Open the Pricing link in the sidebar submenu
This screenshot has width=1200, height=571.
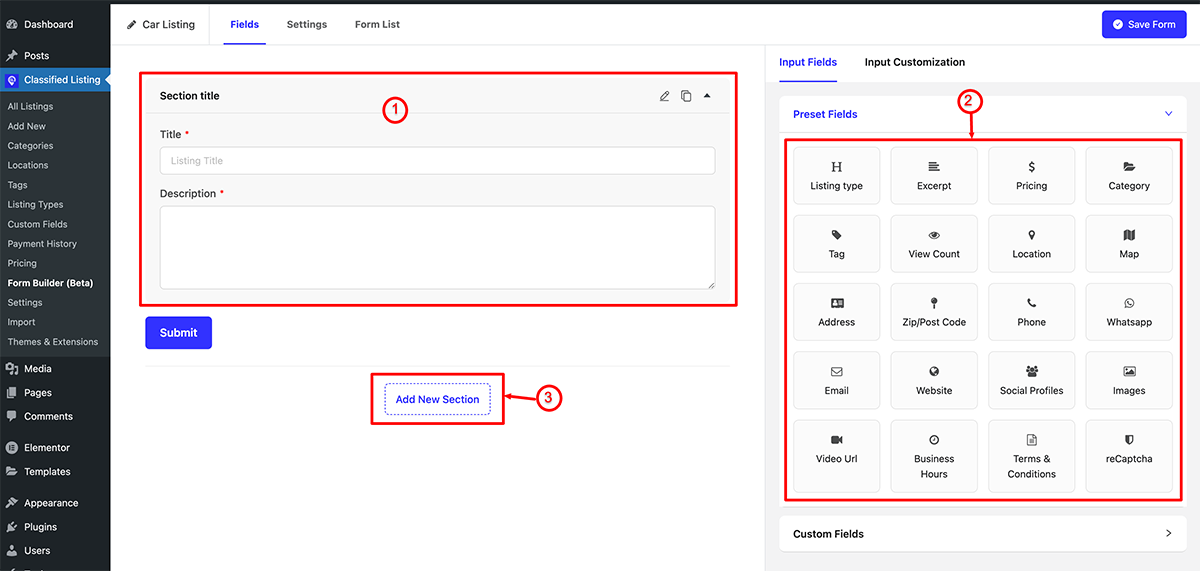click(x=22, y=263)
